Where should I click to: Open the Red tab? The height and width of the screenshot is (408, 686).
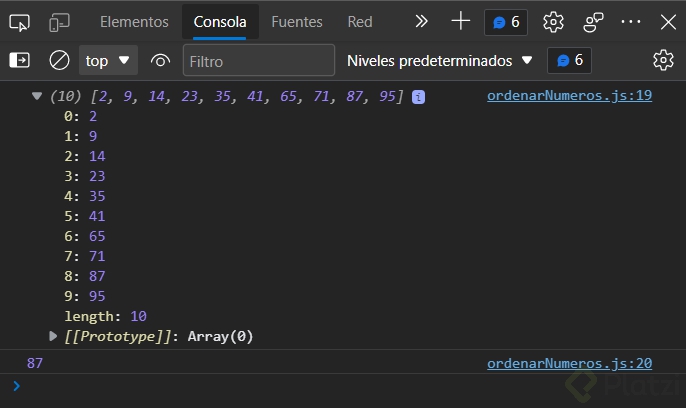tap(360, 22)
